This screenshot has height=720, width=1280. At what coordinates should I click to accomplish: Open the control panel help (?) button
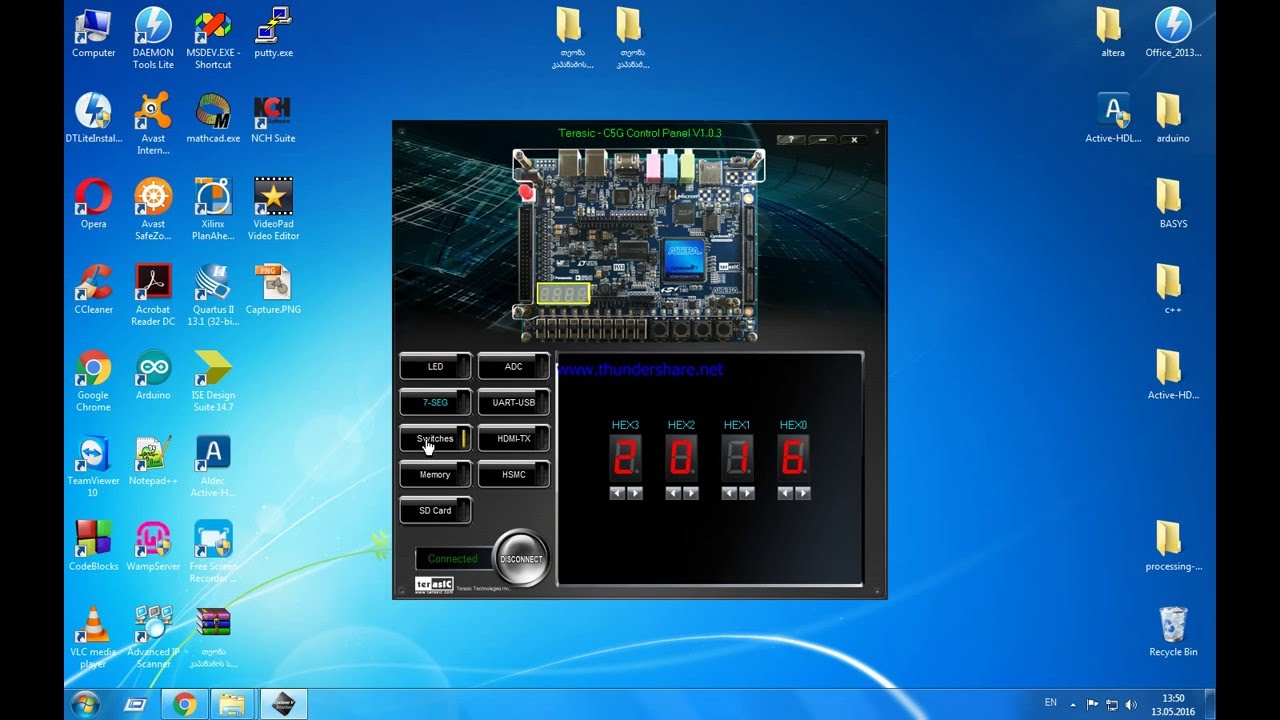tap(791, 140)
